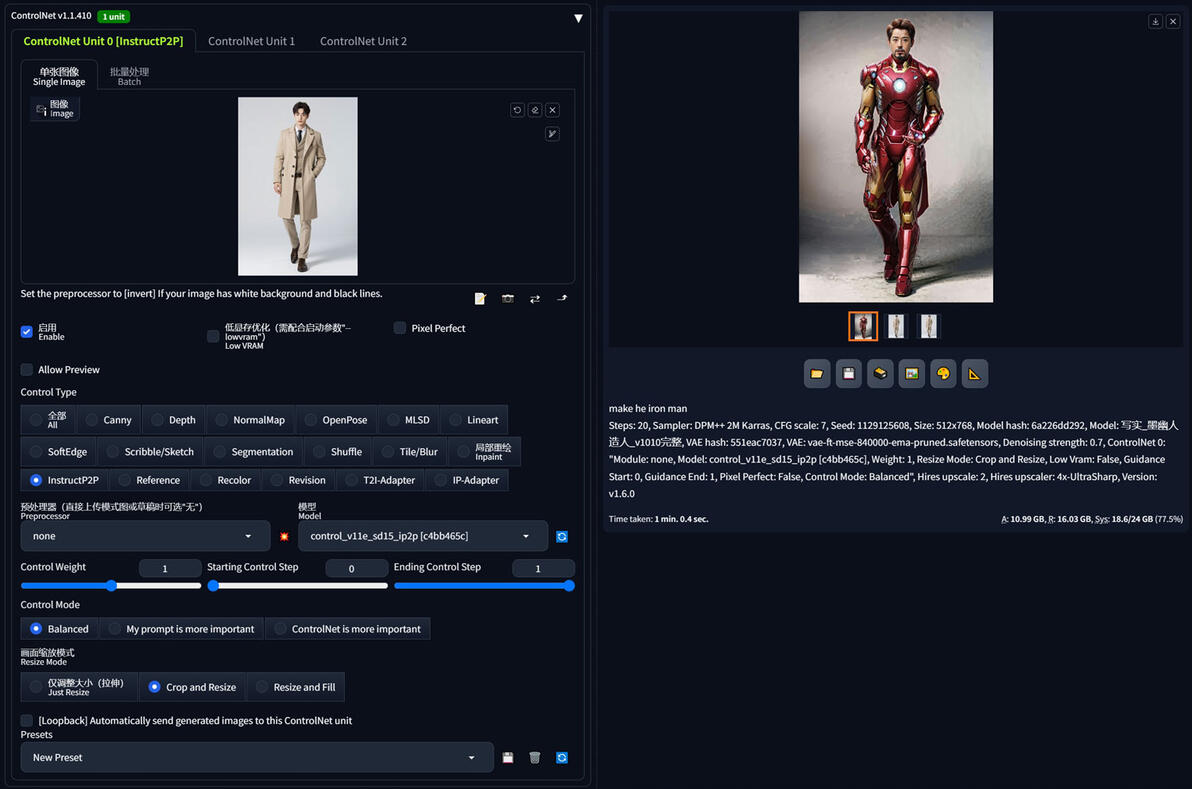
Task: Open the Preprocessor dropdown showing none
Action: click(145, 536)
